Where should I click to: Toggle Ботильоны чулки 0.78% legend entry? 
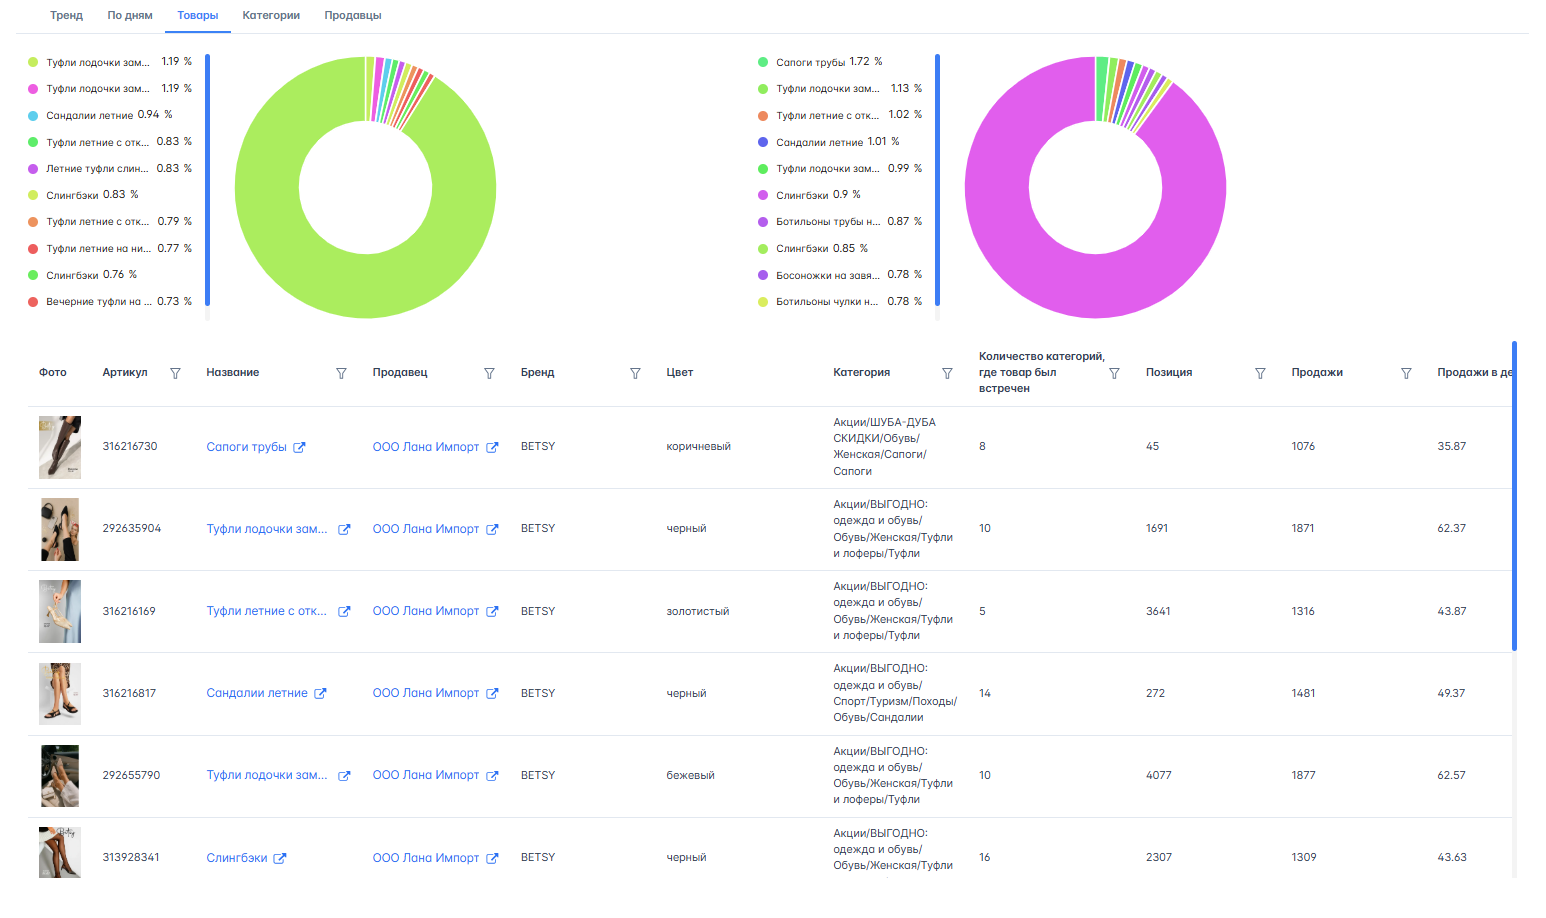point(829,302)
